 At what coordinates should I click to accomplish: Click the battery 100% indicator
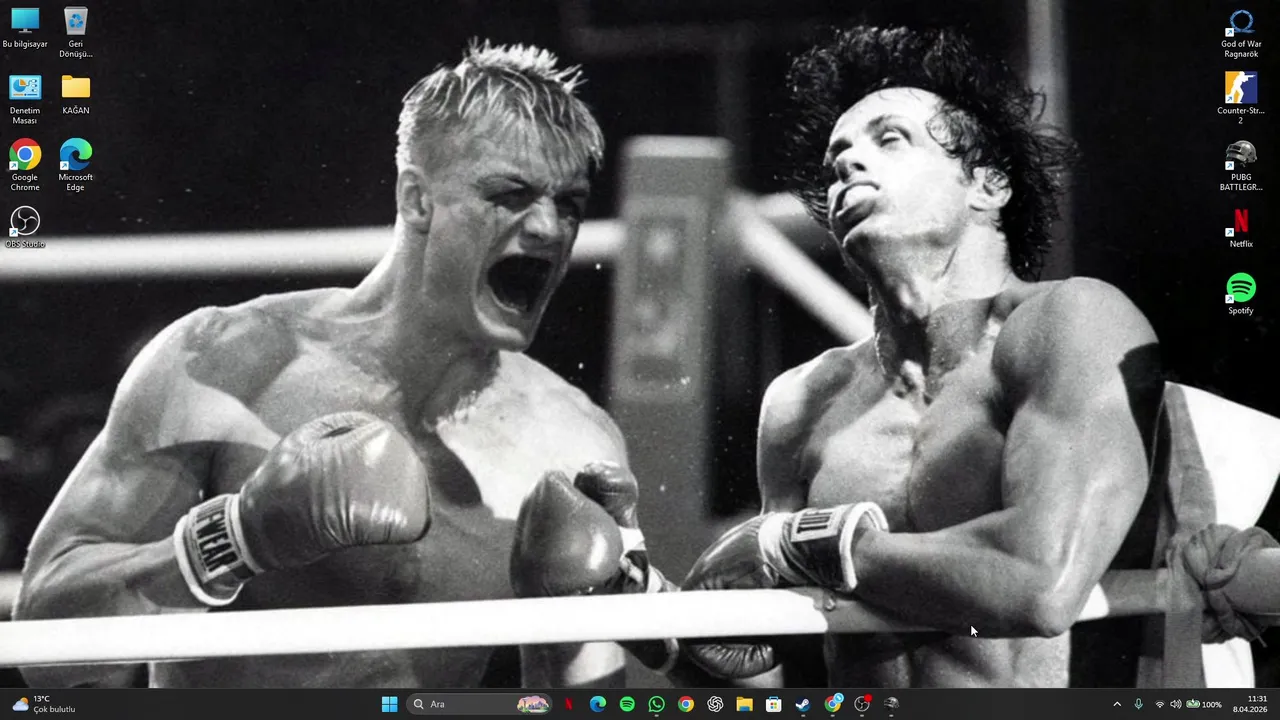pos(1204,704)
